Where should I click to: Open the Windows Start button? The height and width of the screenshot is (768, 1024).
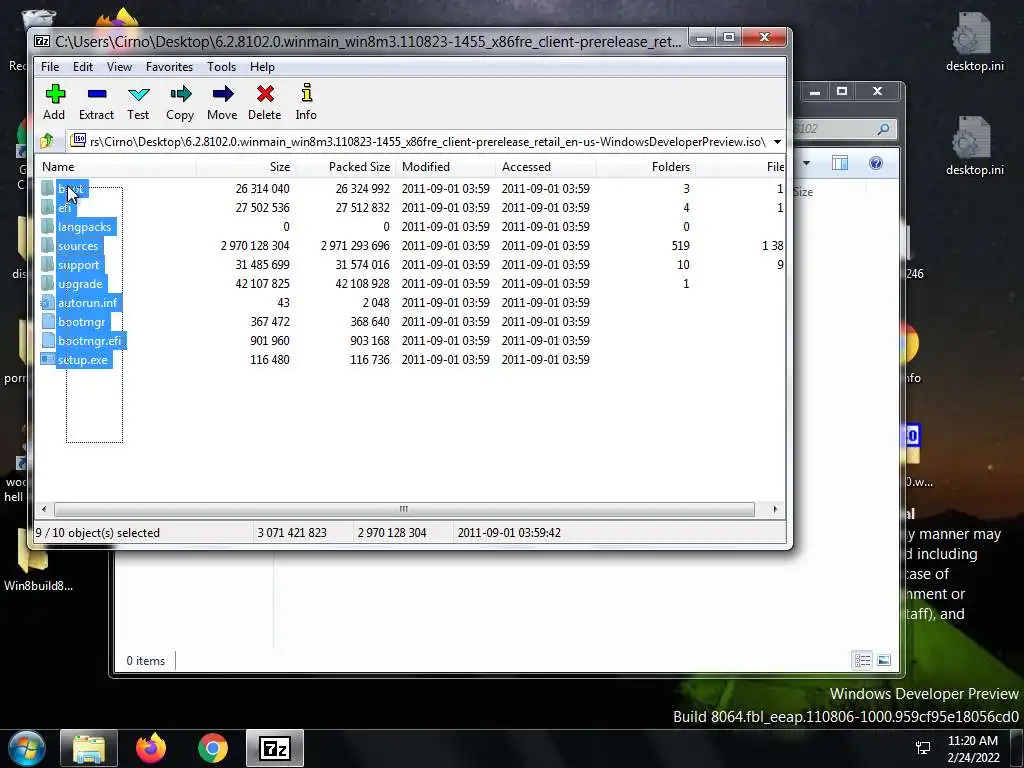(x=27, y=748)
